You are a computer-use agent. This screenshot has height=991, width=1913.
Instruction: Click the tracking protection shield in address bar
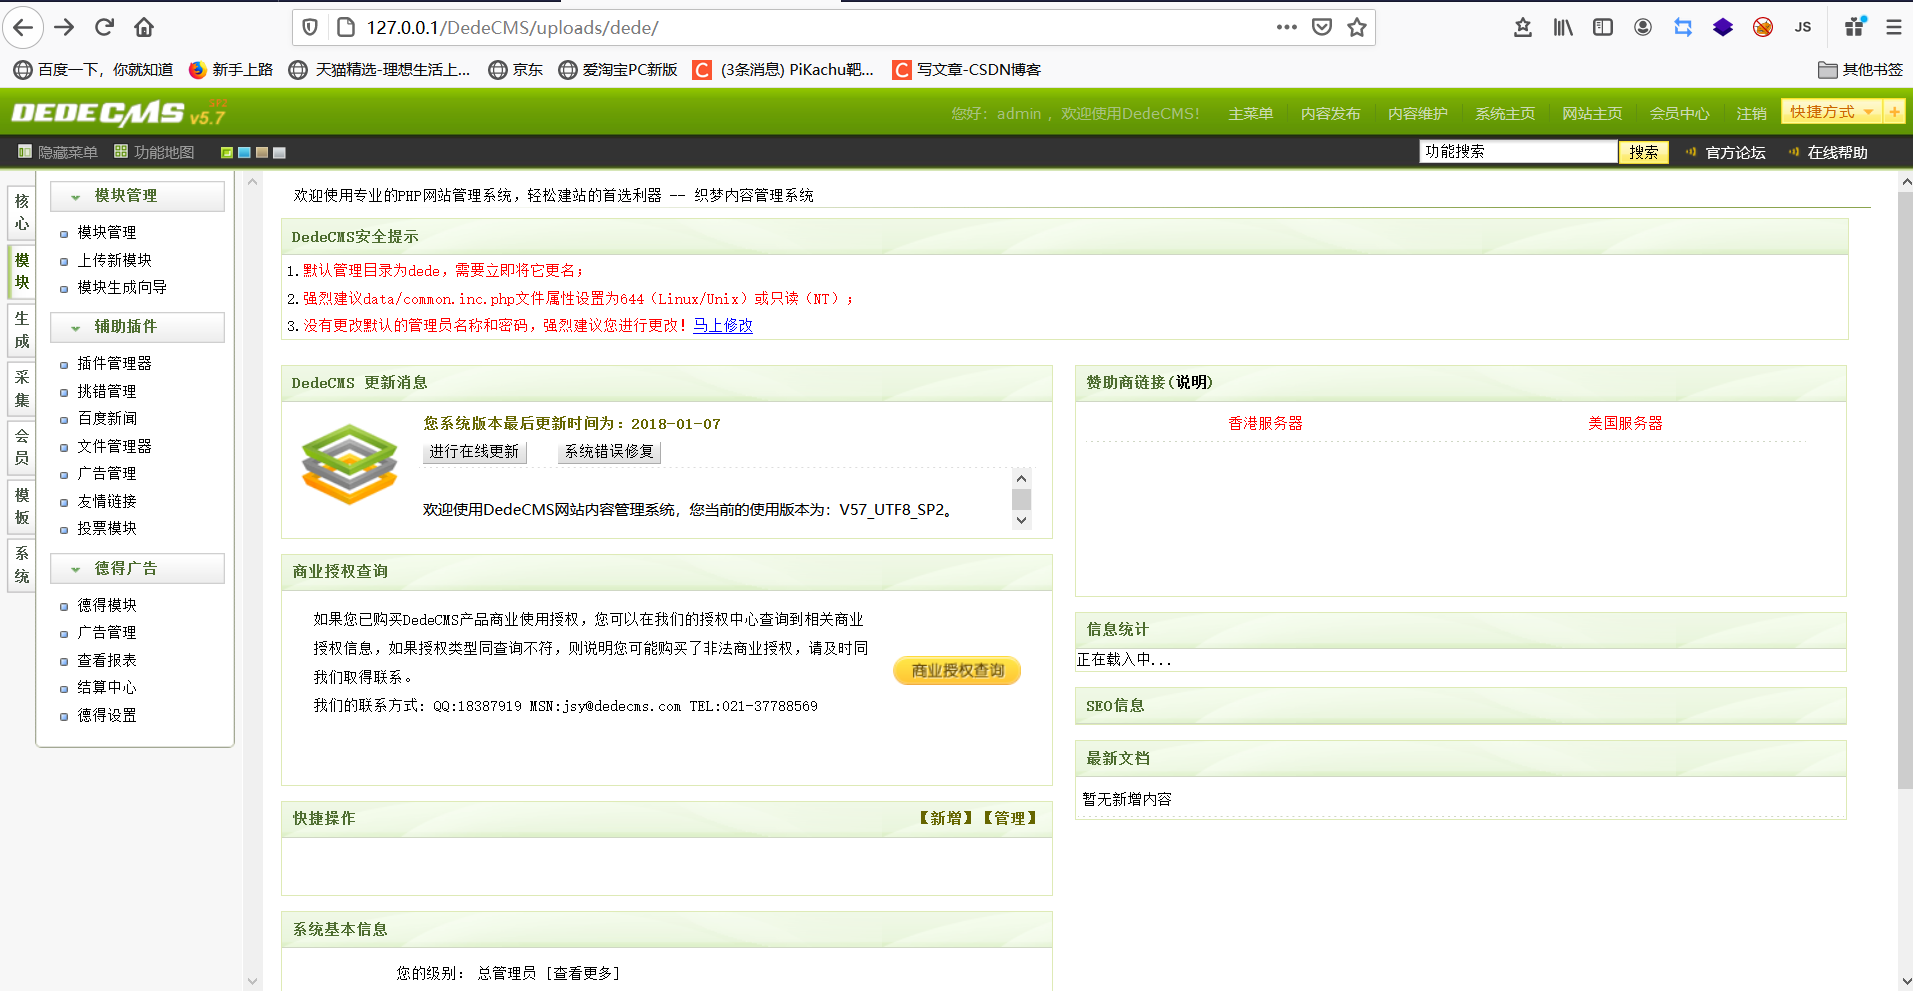coord(309,27)
